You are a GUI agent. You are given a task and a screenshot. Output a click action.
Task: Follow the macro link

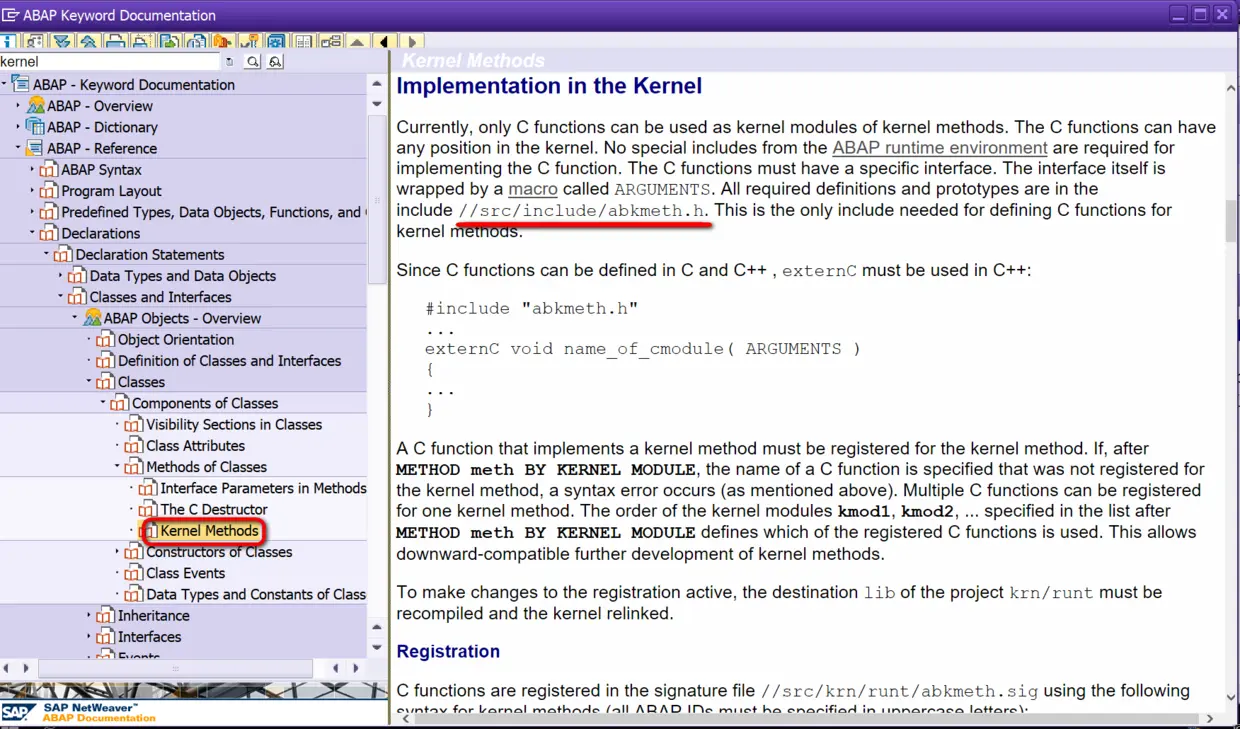tap(533, 189)
